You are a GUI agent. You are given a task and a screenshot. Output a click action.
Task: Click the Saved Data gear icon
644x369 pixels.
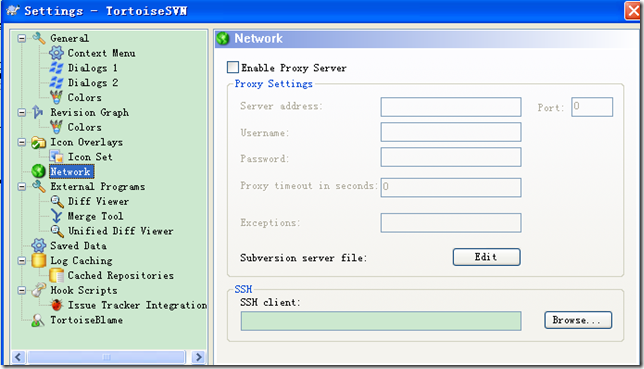pyautogui.click(x=39, y=246)
